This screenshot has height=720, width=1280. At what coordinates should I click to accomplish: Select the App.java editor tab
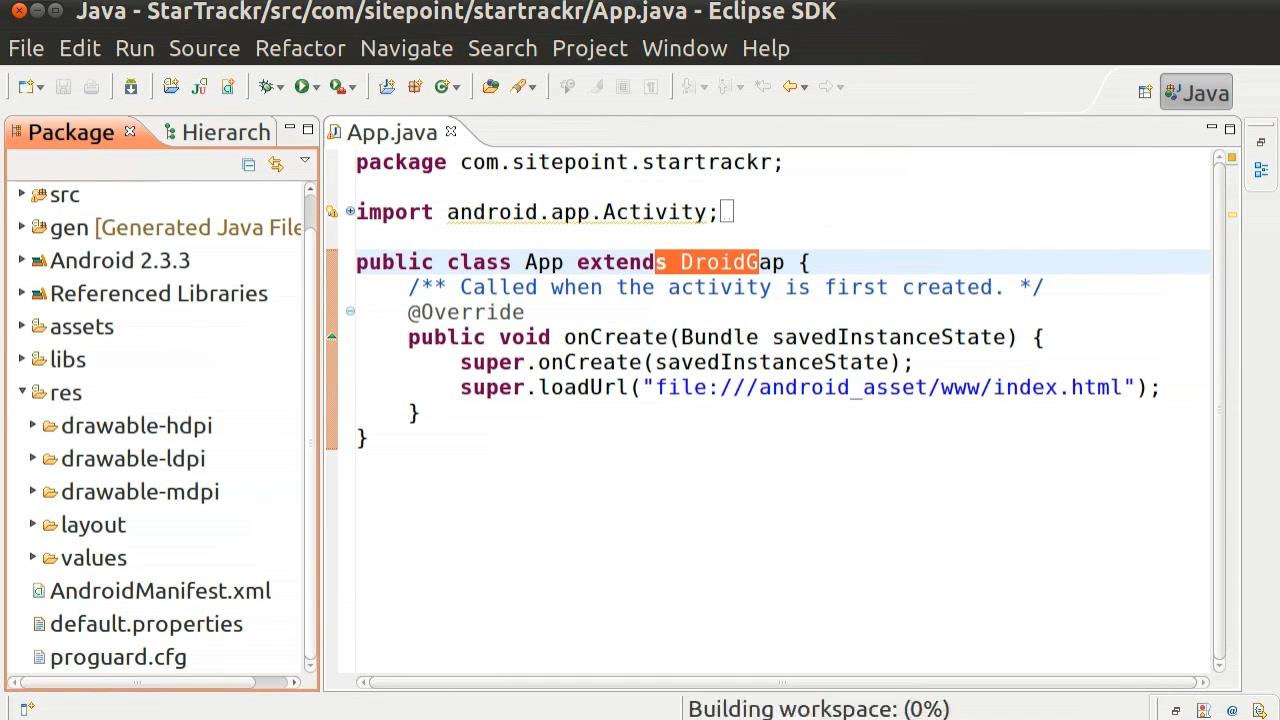pyautogui.click(x=391, y=132)
